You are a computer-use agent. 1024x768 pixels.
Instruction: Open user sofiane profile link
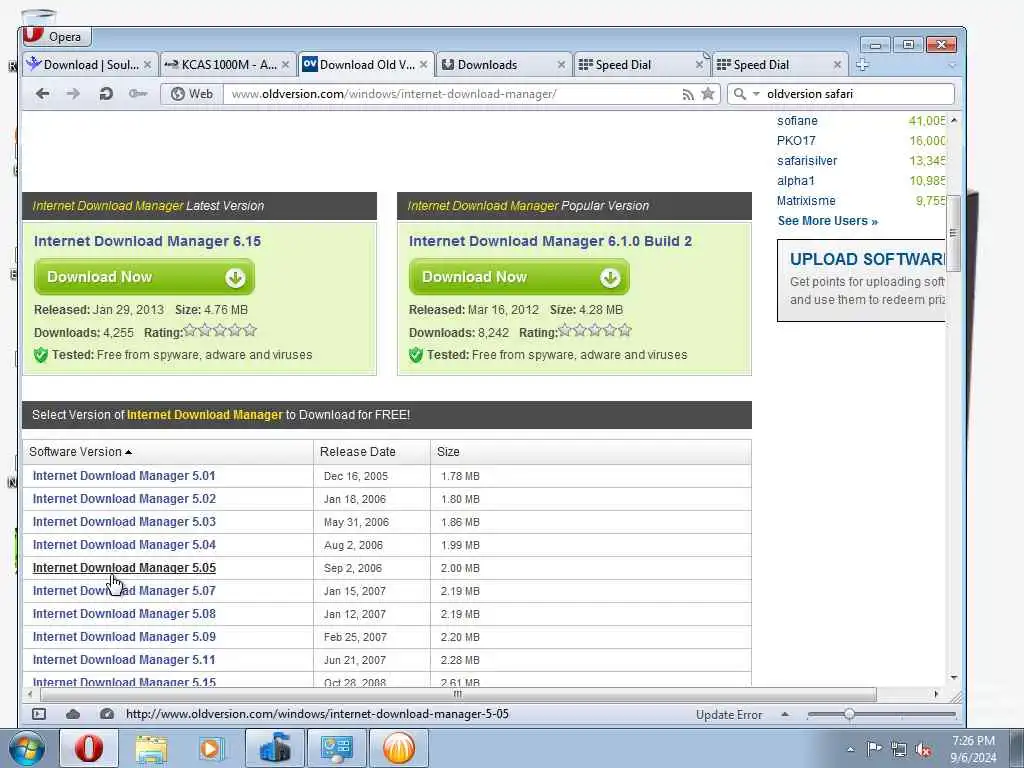[x=797, y=121]
